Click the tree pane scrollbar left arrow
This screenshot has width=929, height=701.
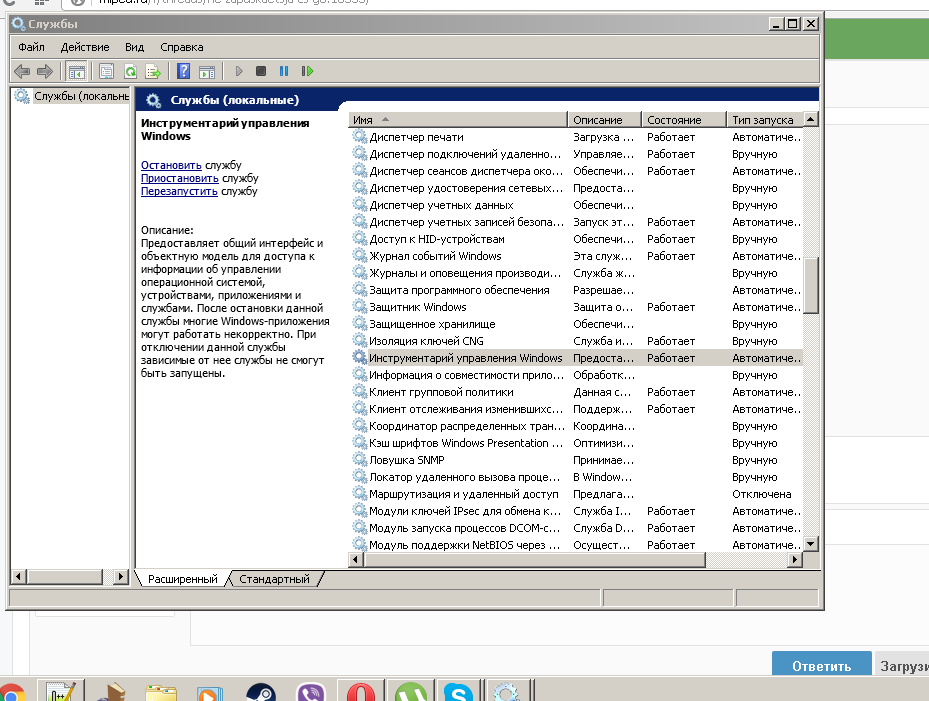[18, 576]
